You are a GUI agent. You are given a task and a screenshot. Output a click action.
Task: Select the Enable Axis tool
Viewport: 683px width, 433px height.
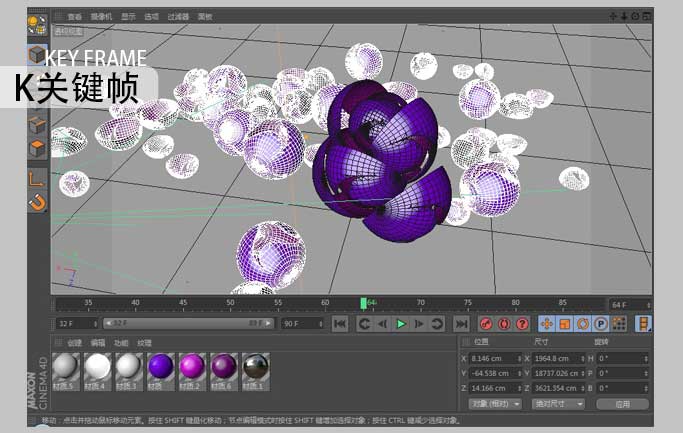(37, 179)
